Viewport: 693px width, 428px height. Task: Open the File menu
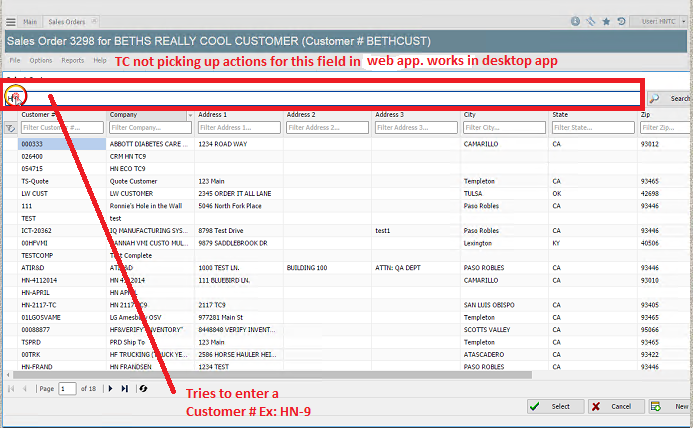[x=14, y=60]
